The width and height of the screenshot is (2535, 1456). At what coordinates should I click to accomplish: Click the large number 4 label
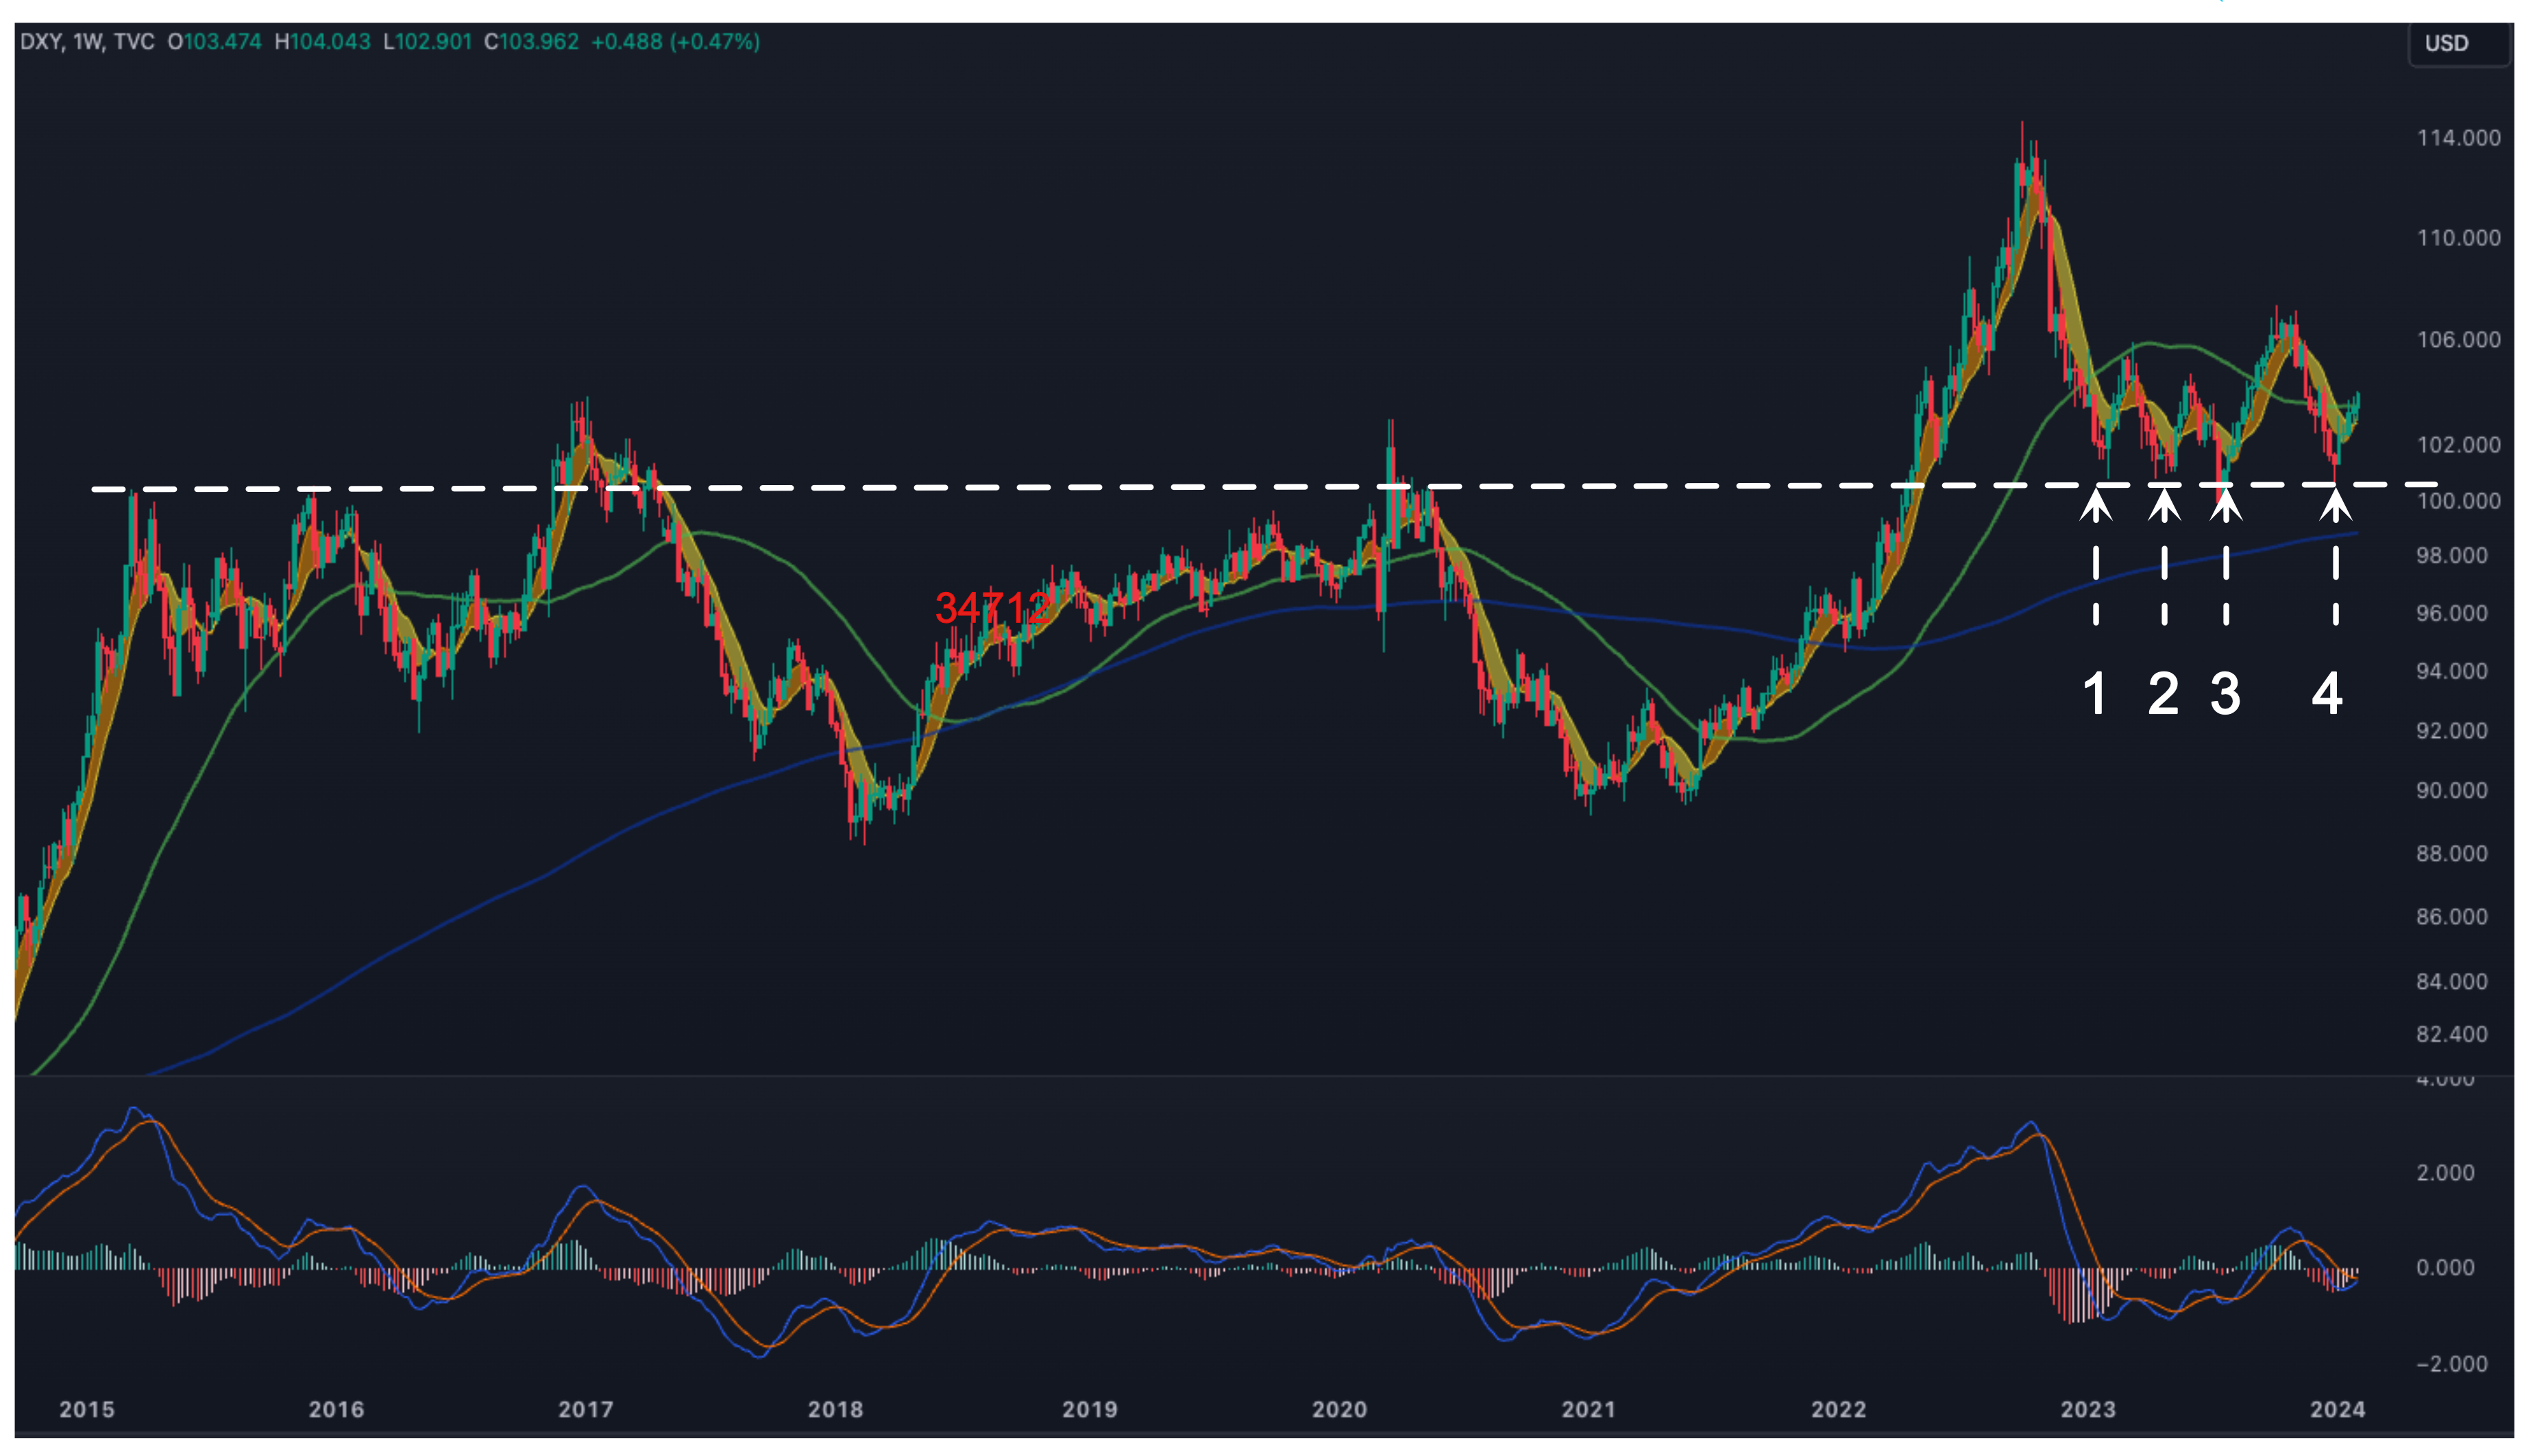pyautogui.click(x=2326, y=693)
